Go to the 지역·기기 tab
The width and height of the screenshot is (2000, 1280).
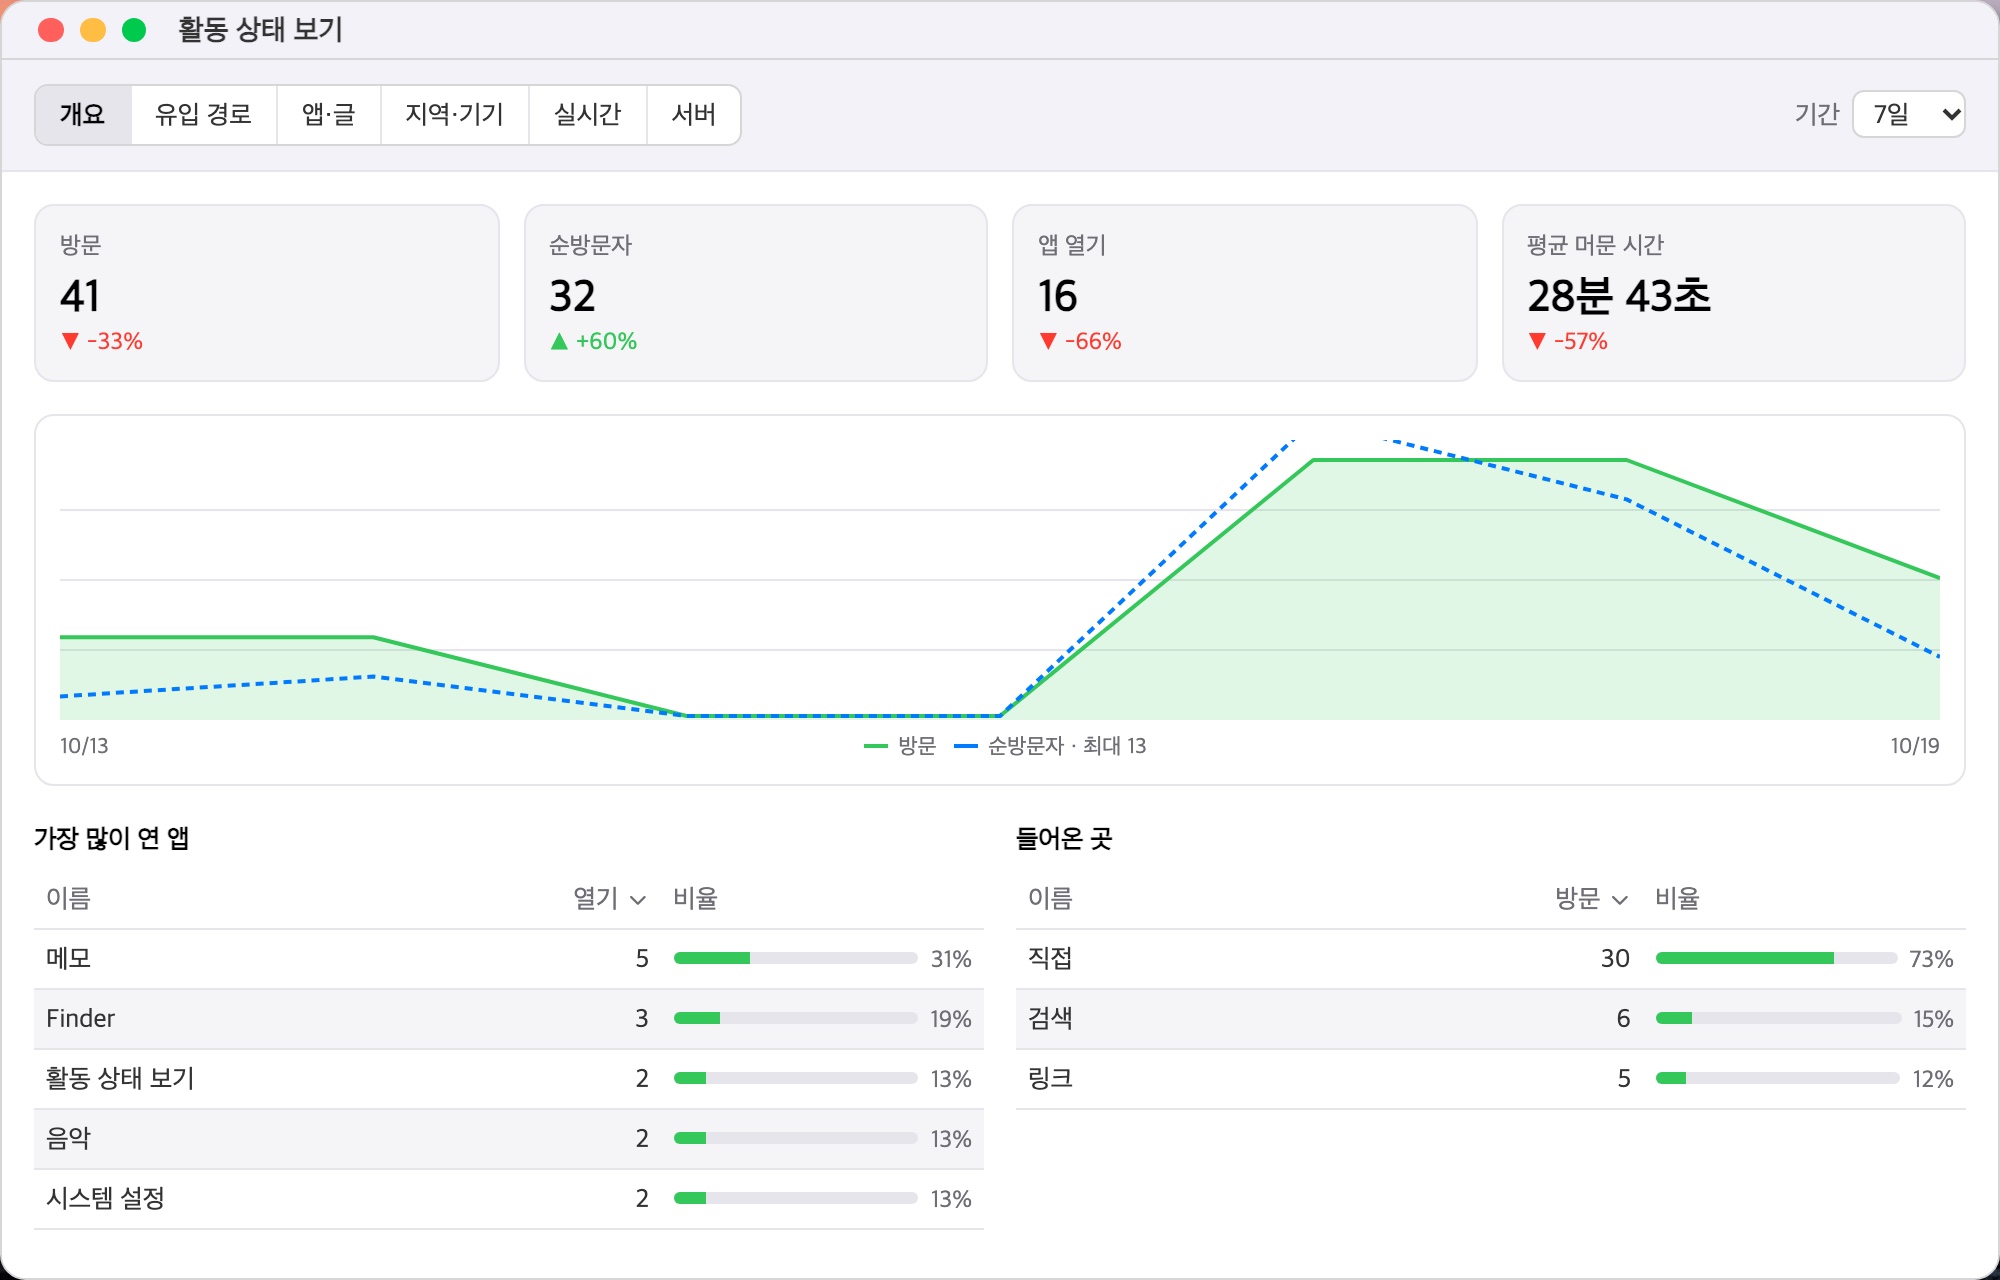(x=455, y=115)
